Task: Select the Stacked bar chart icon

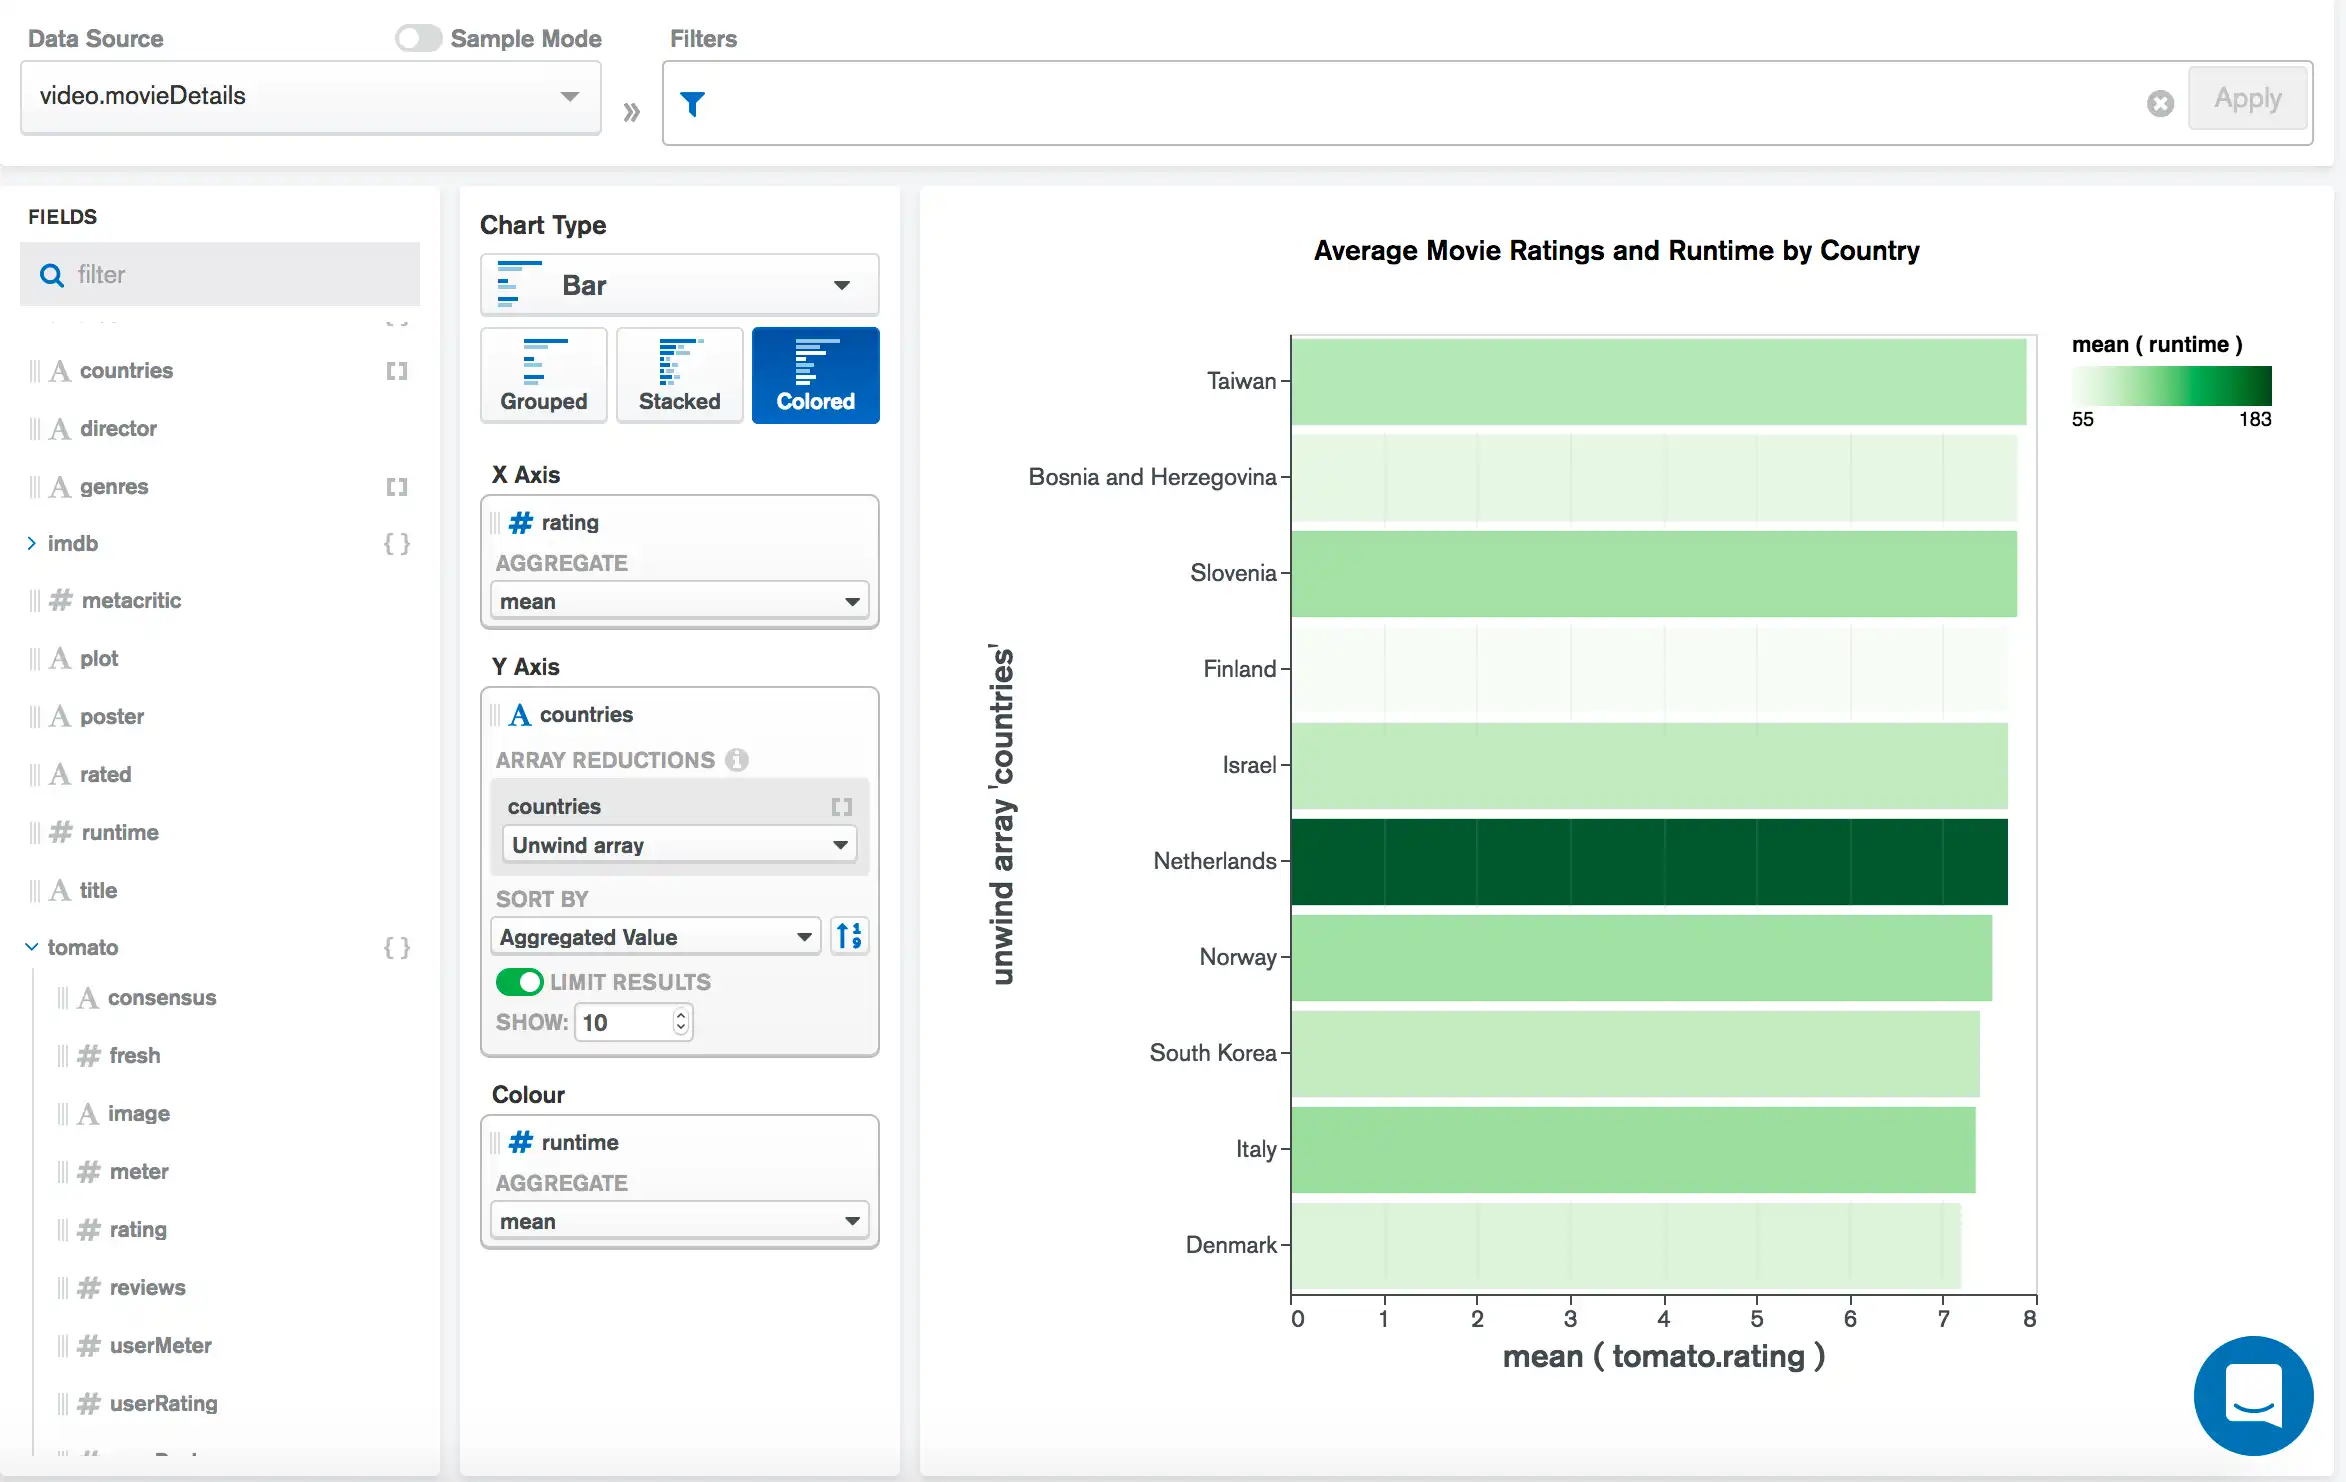Action: (x=678, y=370)
